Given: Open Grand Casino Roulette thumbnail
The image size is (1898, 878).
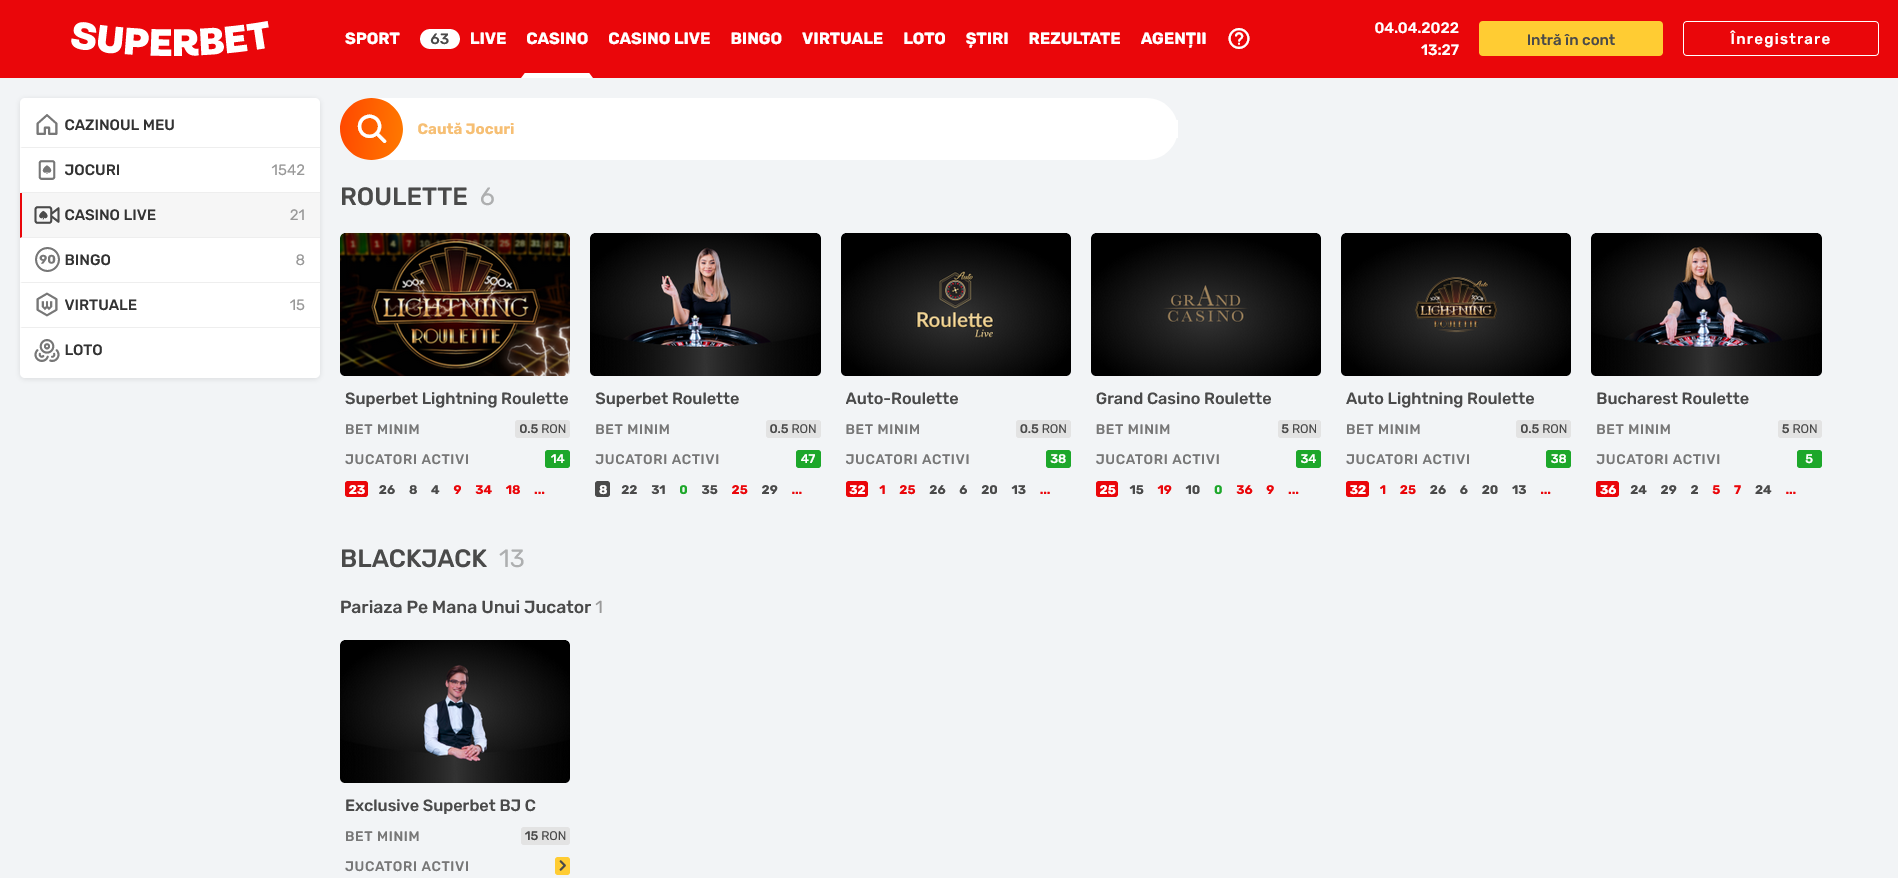Looking at the screenshot, I should point(1206,304).
